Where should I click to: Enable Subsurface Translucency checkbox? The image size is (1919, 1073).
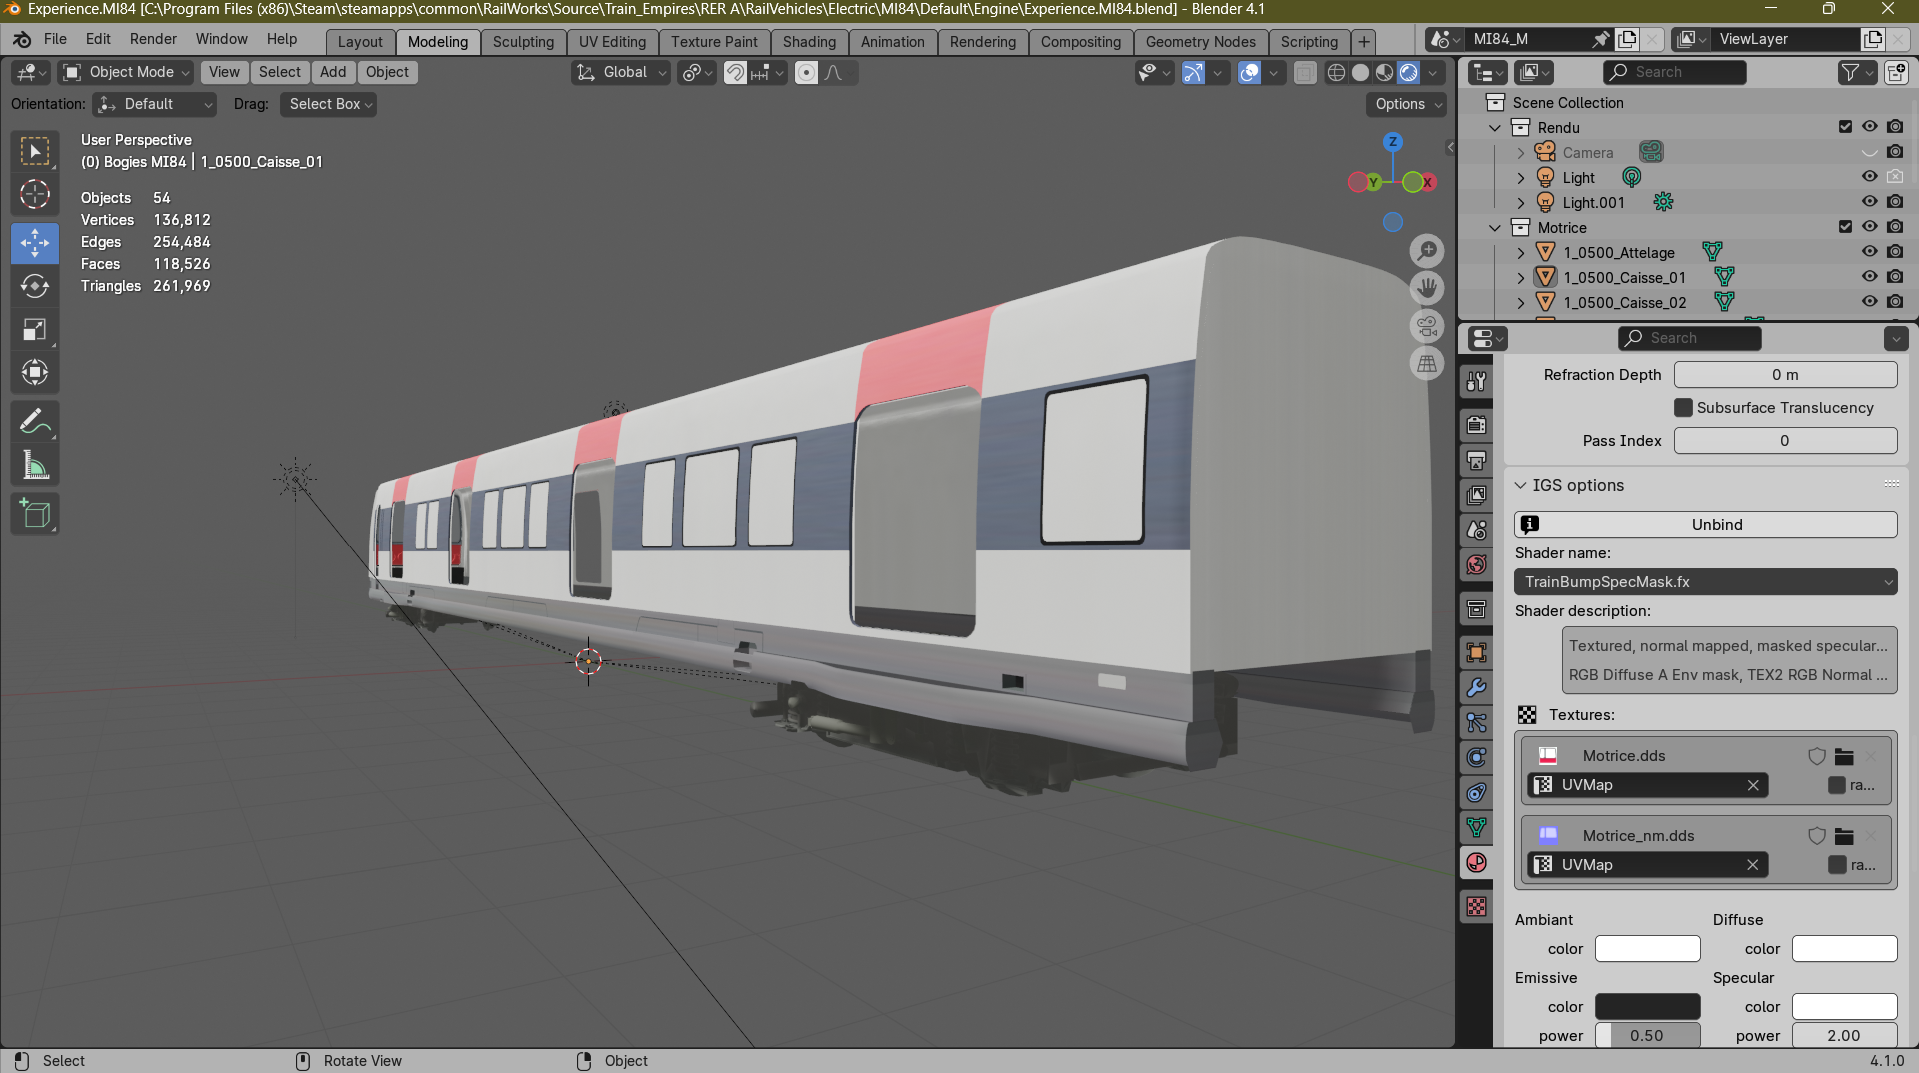click(1684, 408)
